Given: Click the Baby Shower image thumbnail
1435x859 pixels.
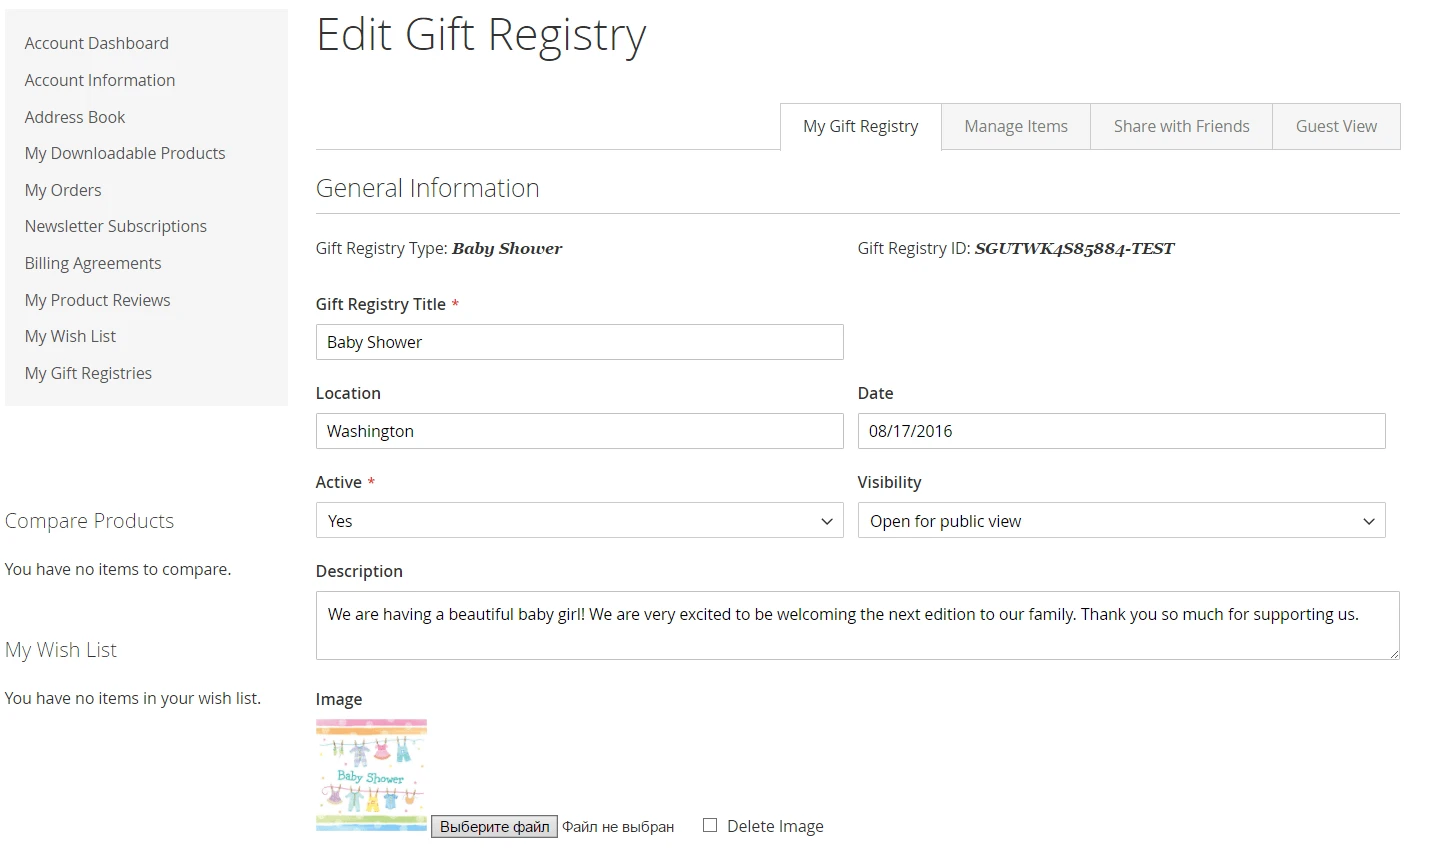Looking at the screenshot, I should (371, 775).
